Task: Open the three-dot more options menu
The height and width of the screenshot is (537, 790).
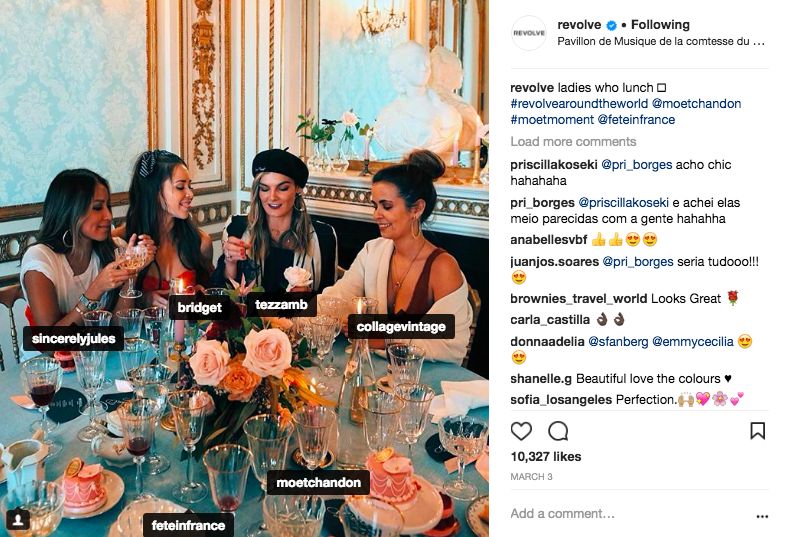Action: 762,516
